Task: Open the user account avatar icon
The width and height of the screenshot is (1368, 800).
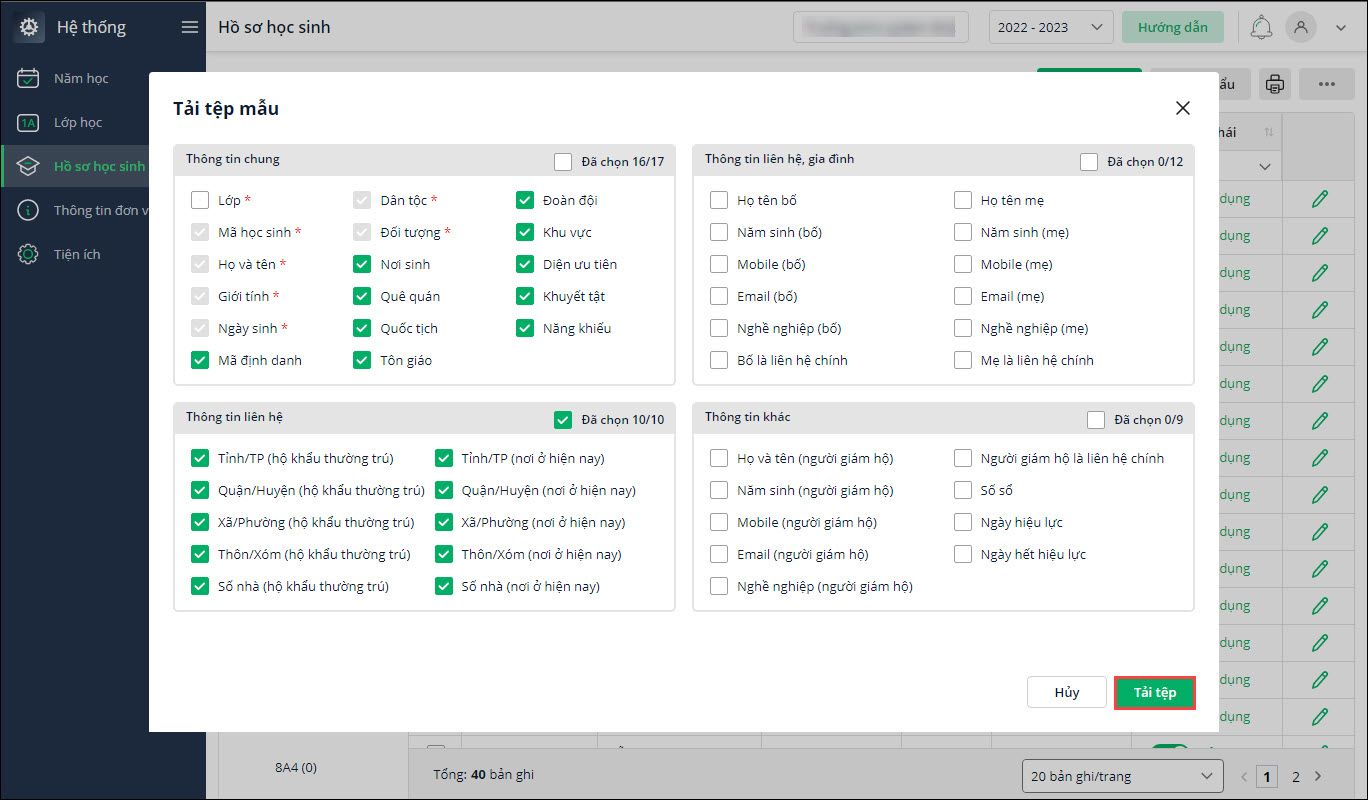Action: pos(1301,27)
